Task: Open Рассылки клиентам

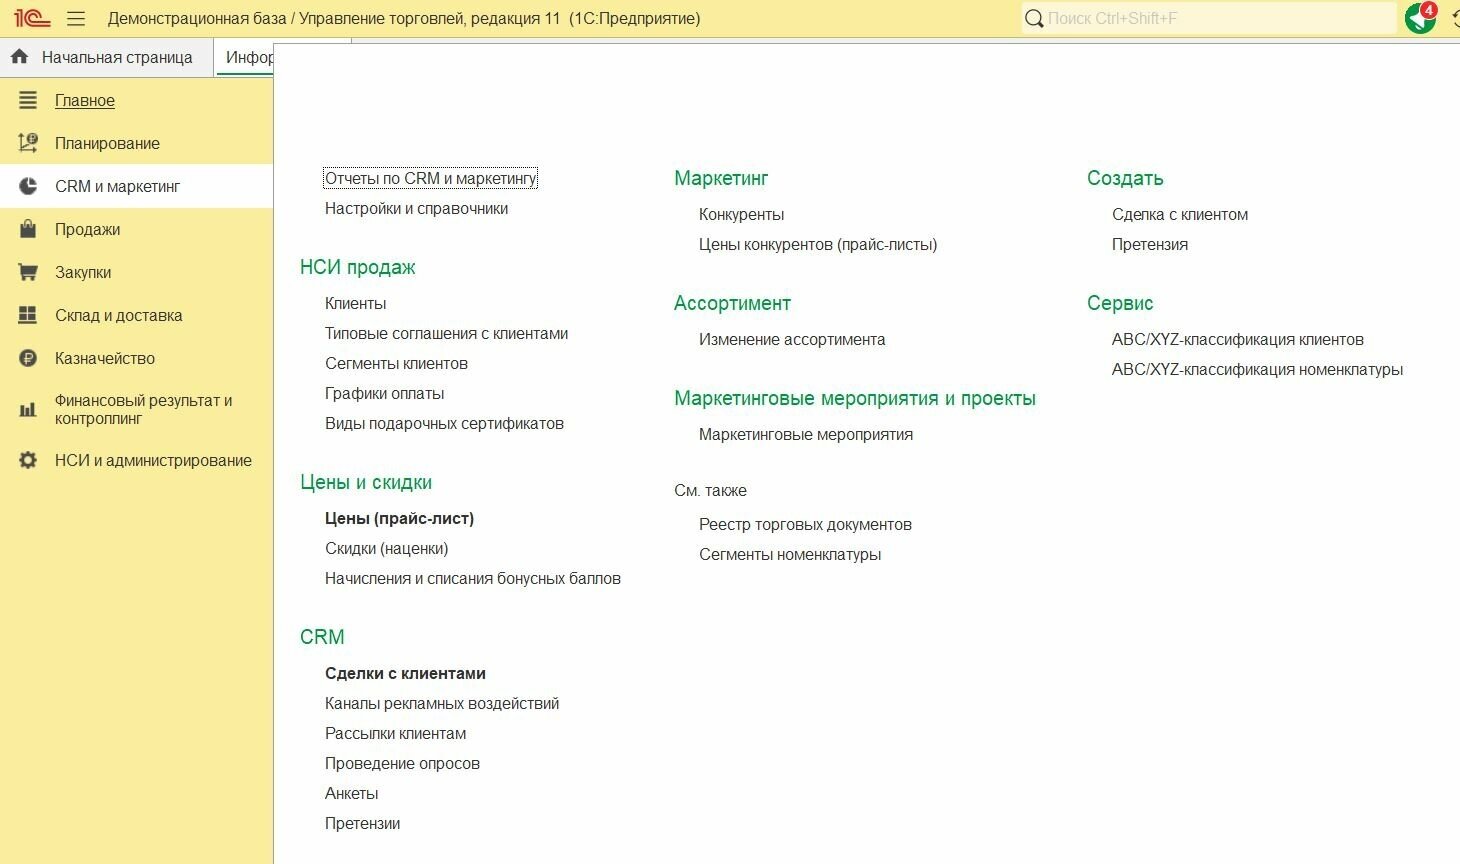Action: (x=395, y=733)
